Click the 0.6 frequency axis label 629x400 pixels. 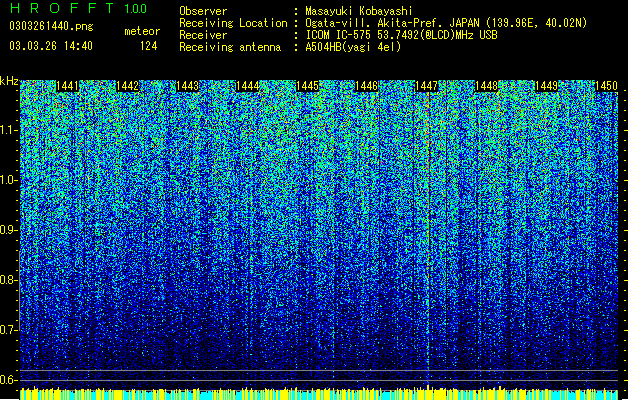[8, 380]
